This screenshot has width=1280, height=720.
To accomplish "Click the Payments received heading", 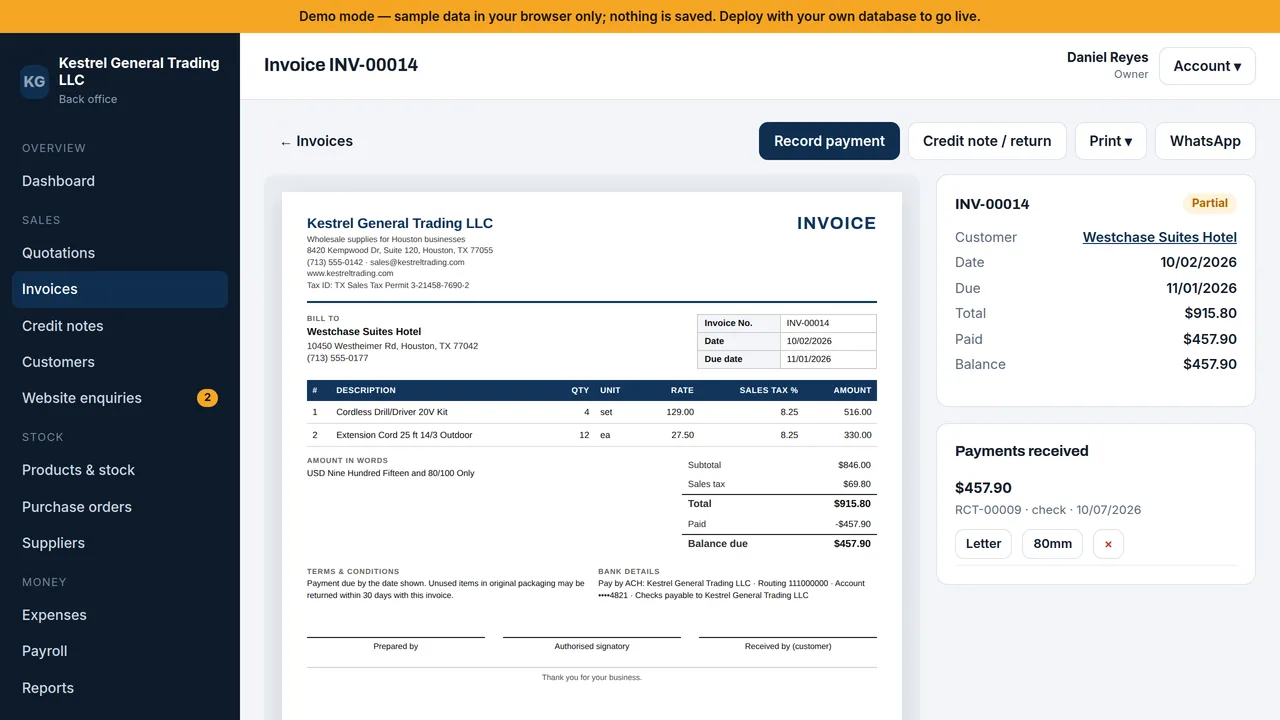I will pos(1021,451).
